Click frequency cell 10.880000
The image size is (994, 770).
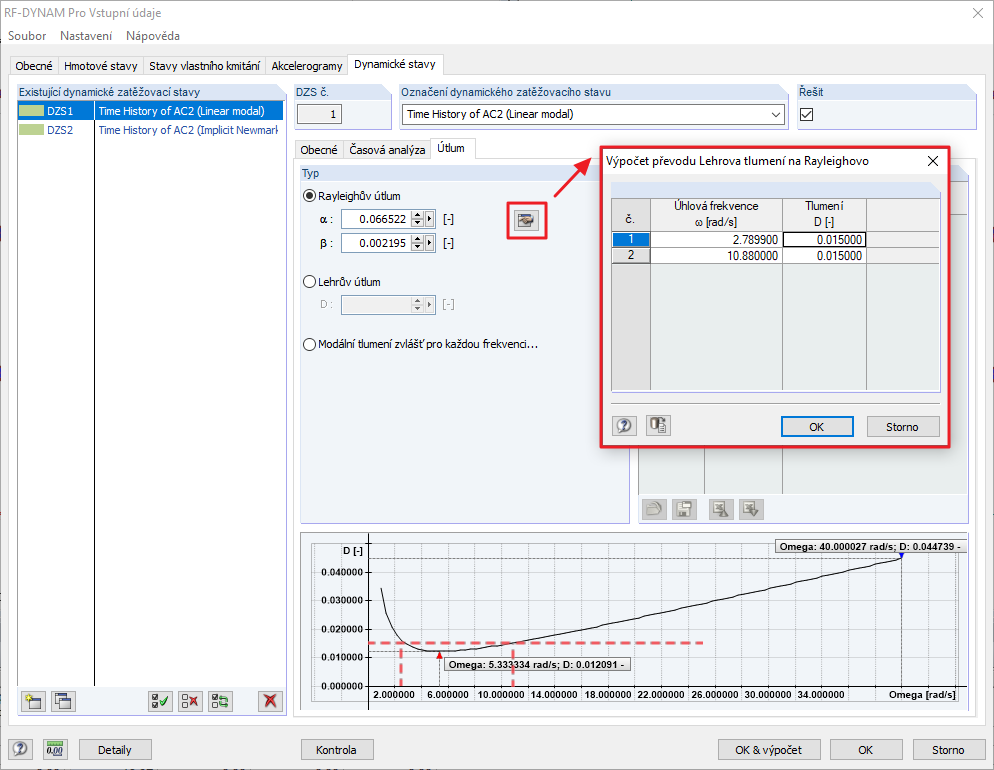(x=716, y=255)
